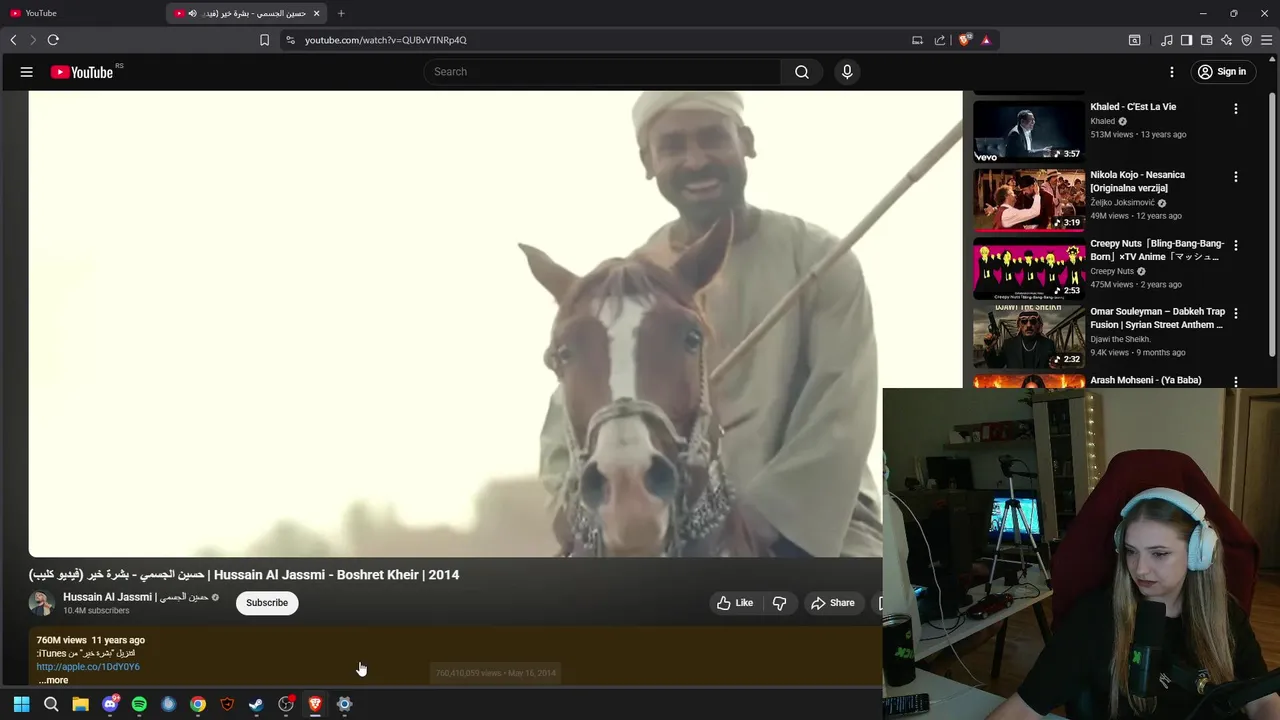Open Arash Mohseni Ya Baba video title
This screenshot has height=720, width=1280.
(x=1146, y=380)
